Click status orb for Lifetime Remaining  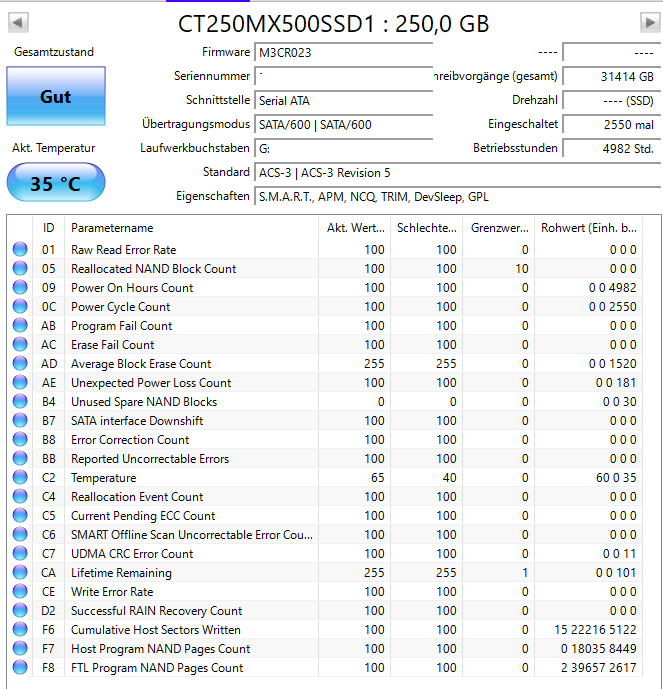pos(20,572)
